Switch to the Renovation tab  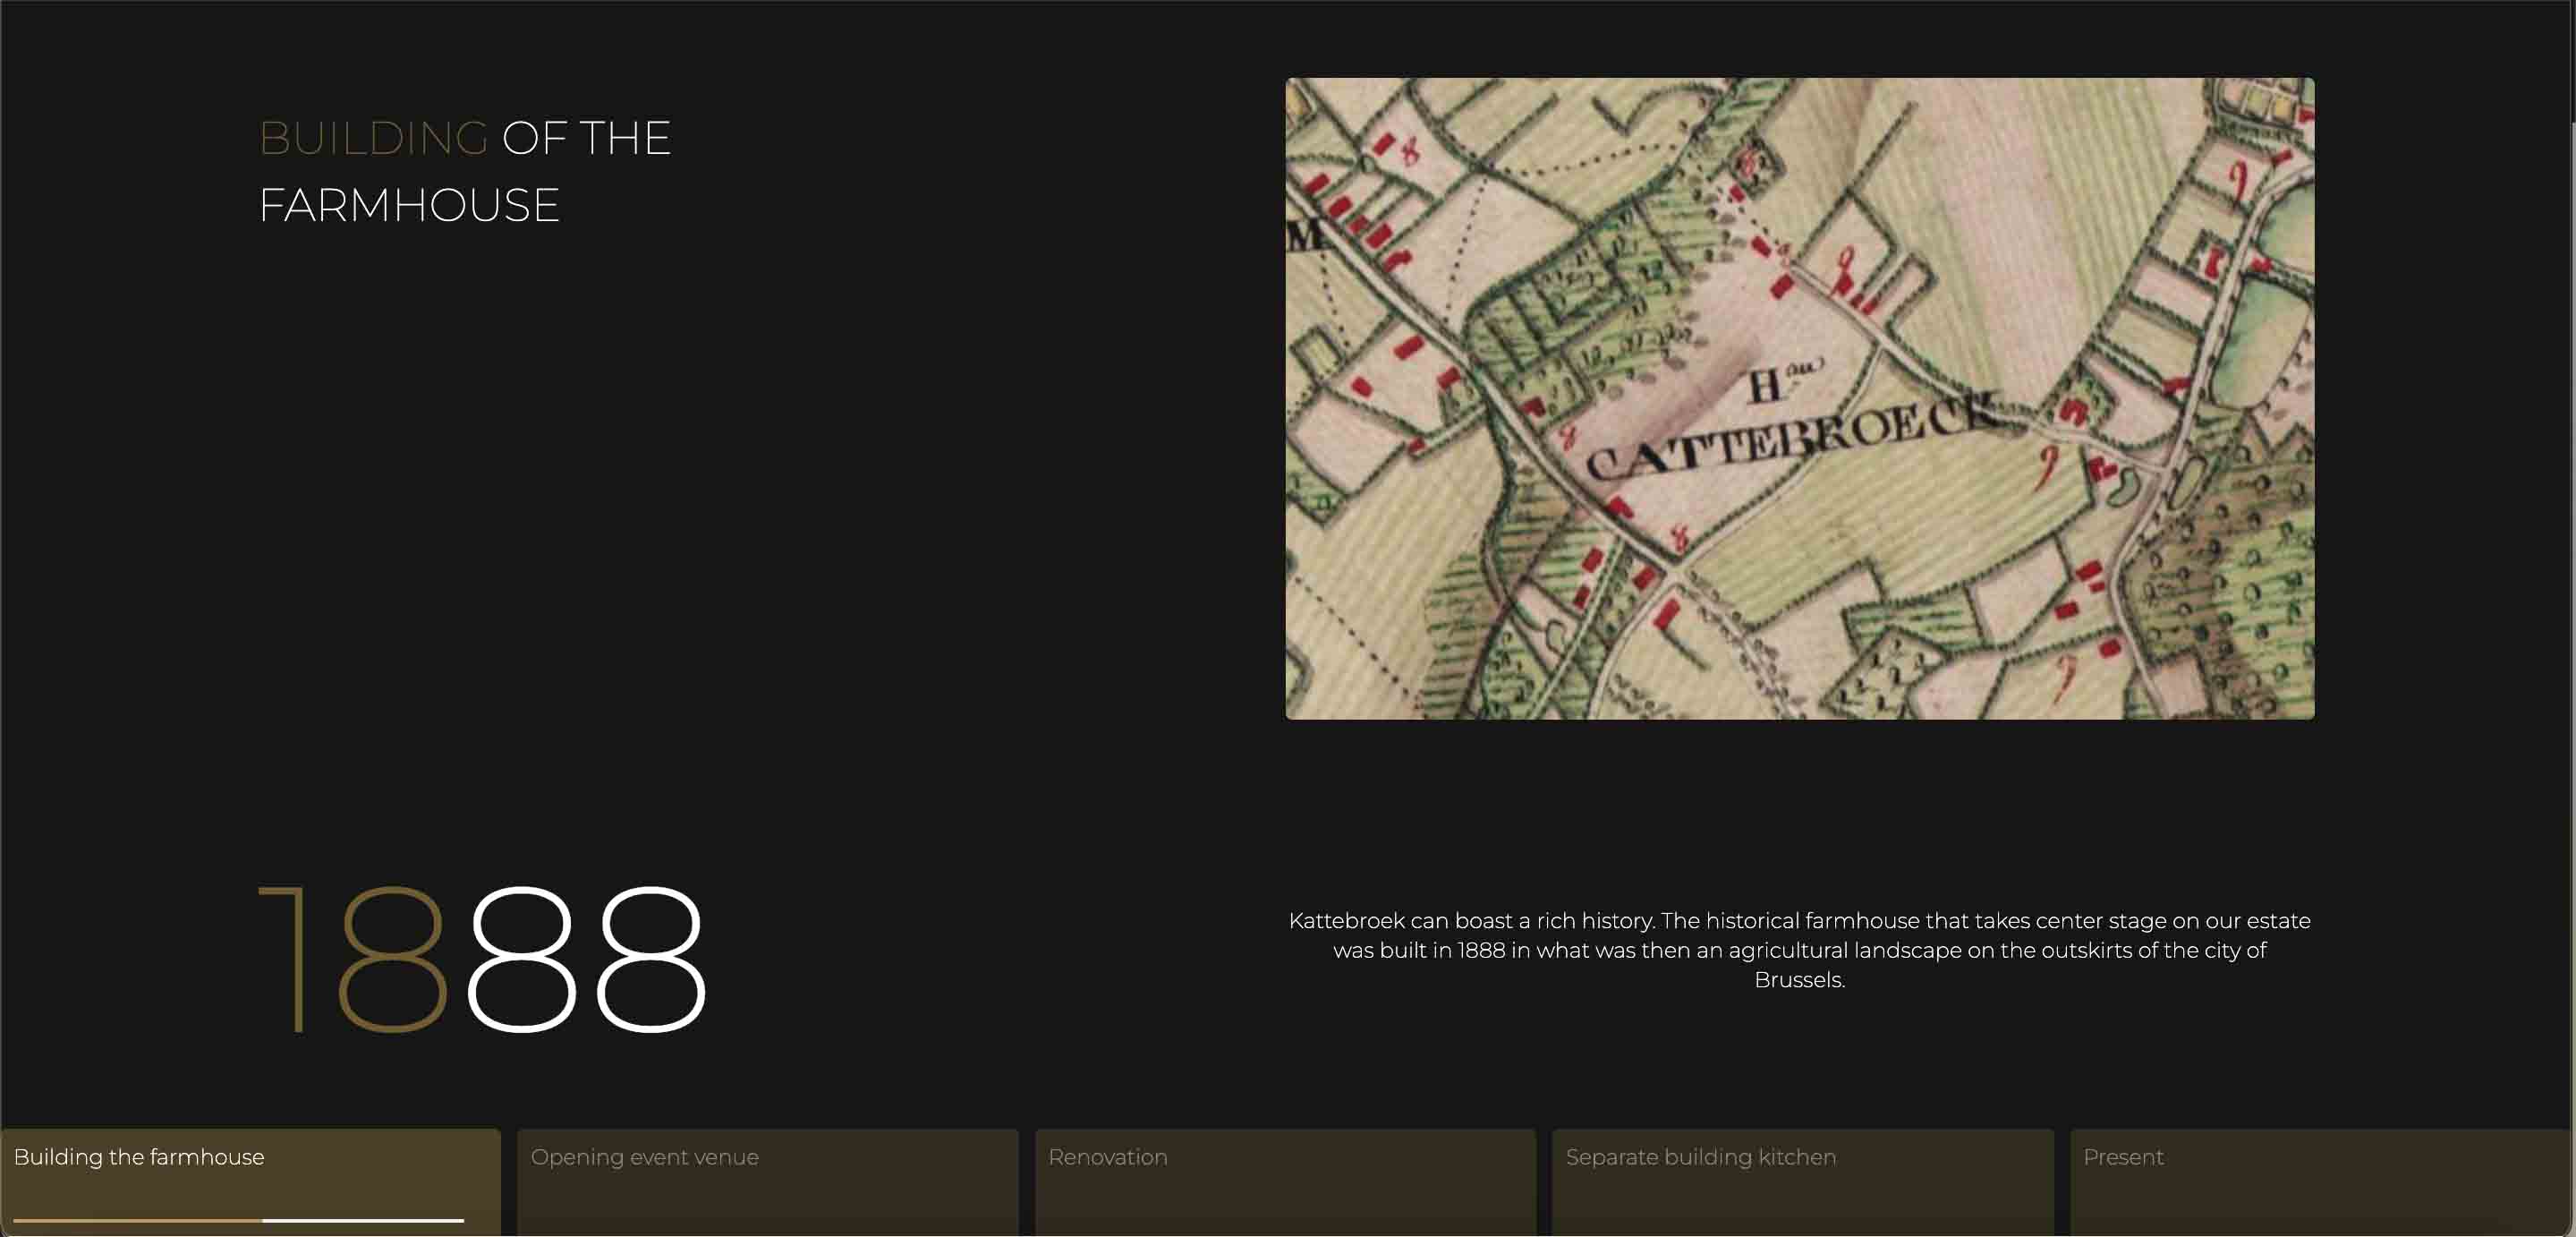point(1285,1182)
